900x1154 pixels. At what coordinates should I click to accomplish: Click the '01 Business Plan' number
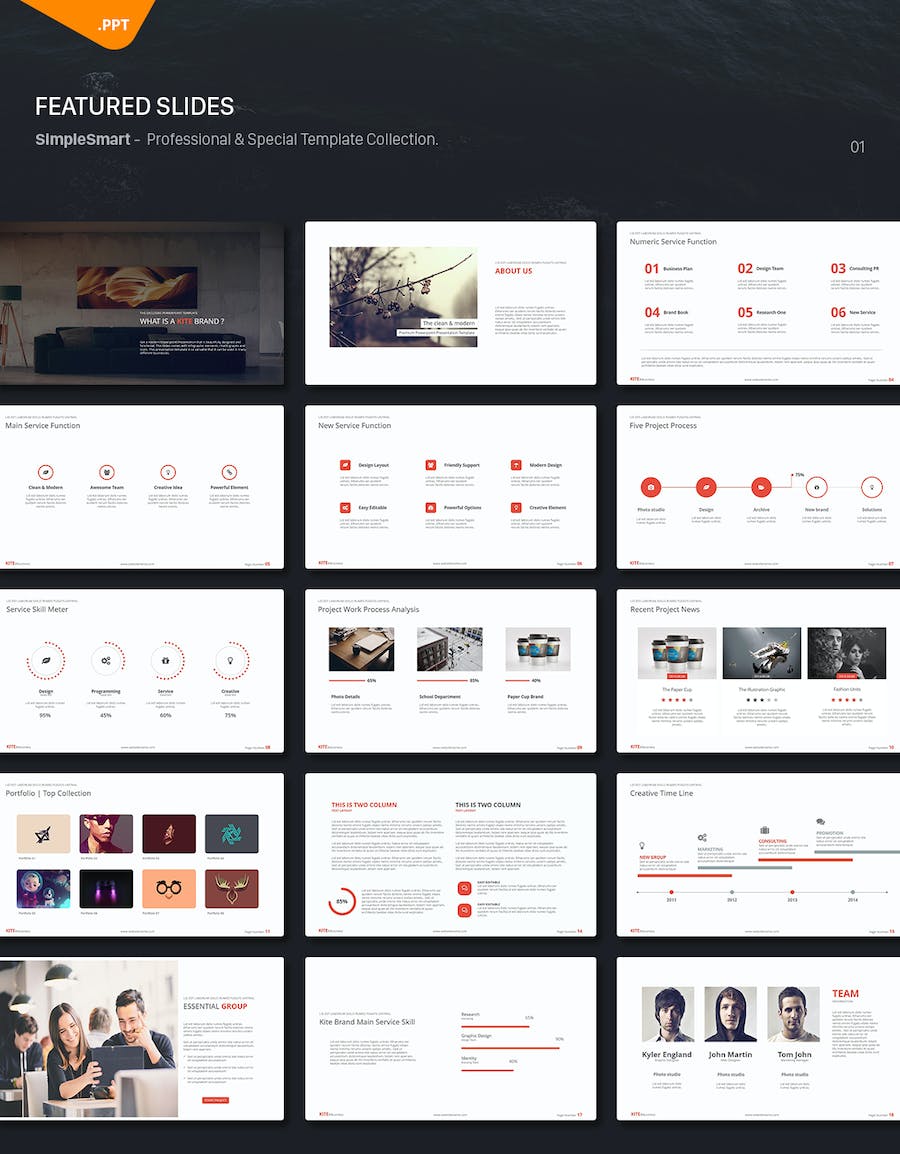coord(652,269)
